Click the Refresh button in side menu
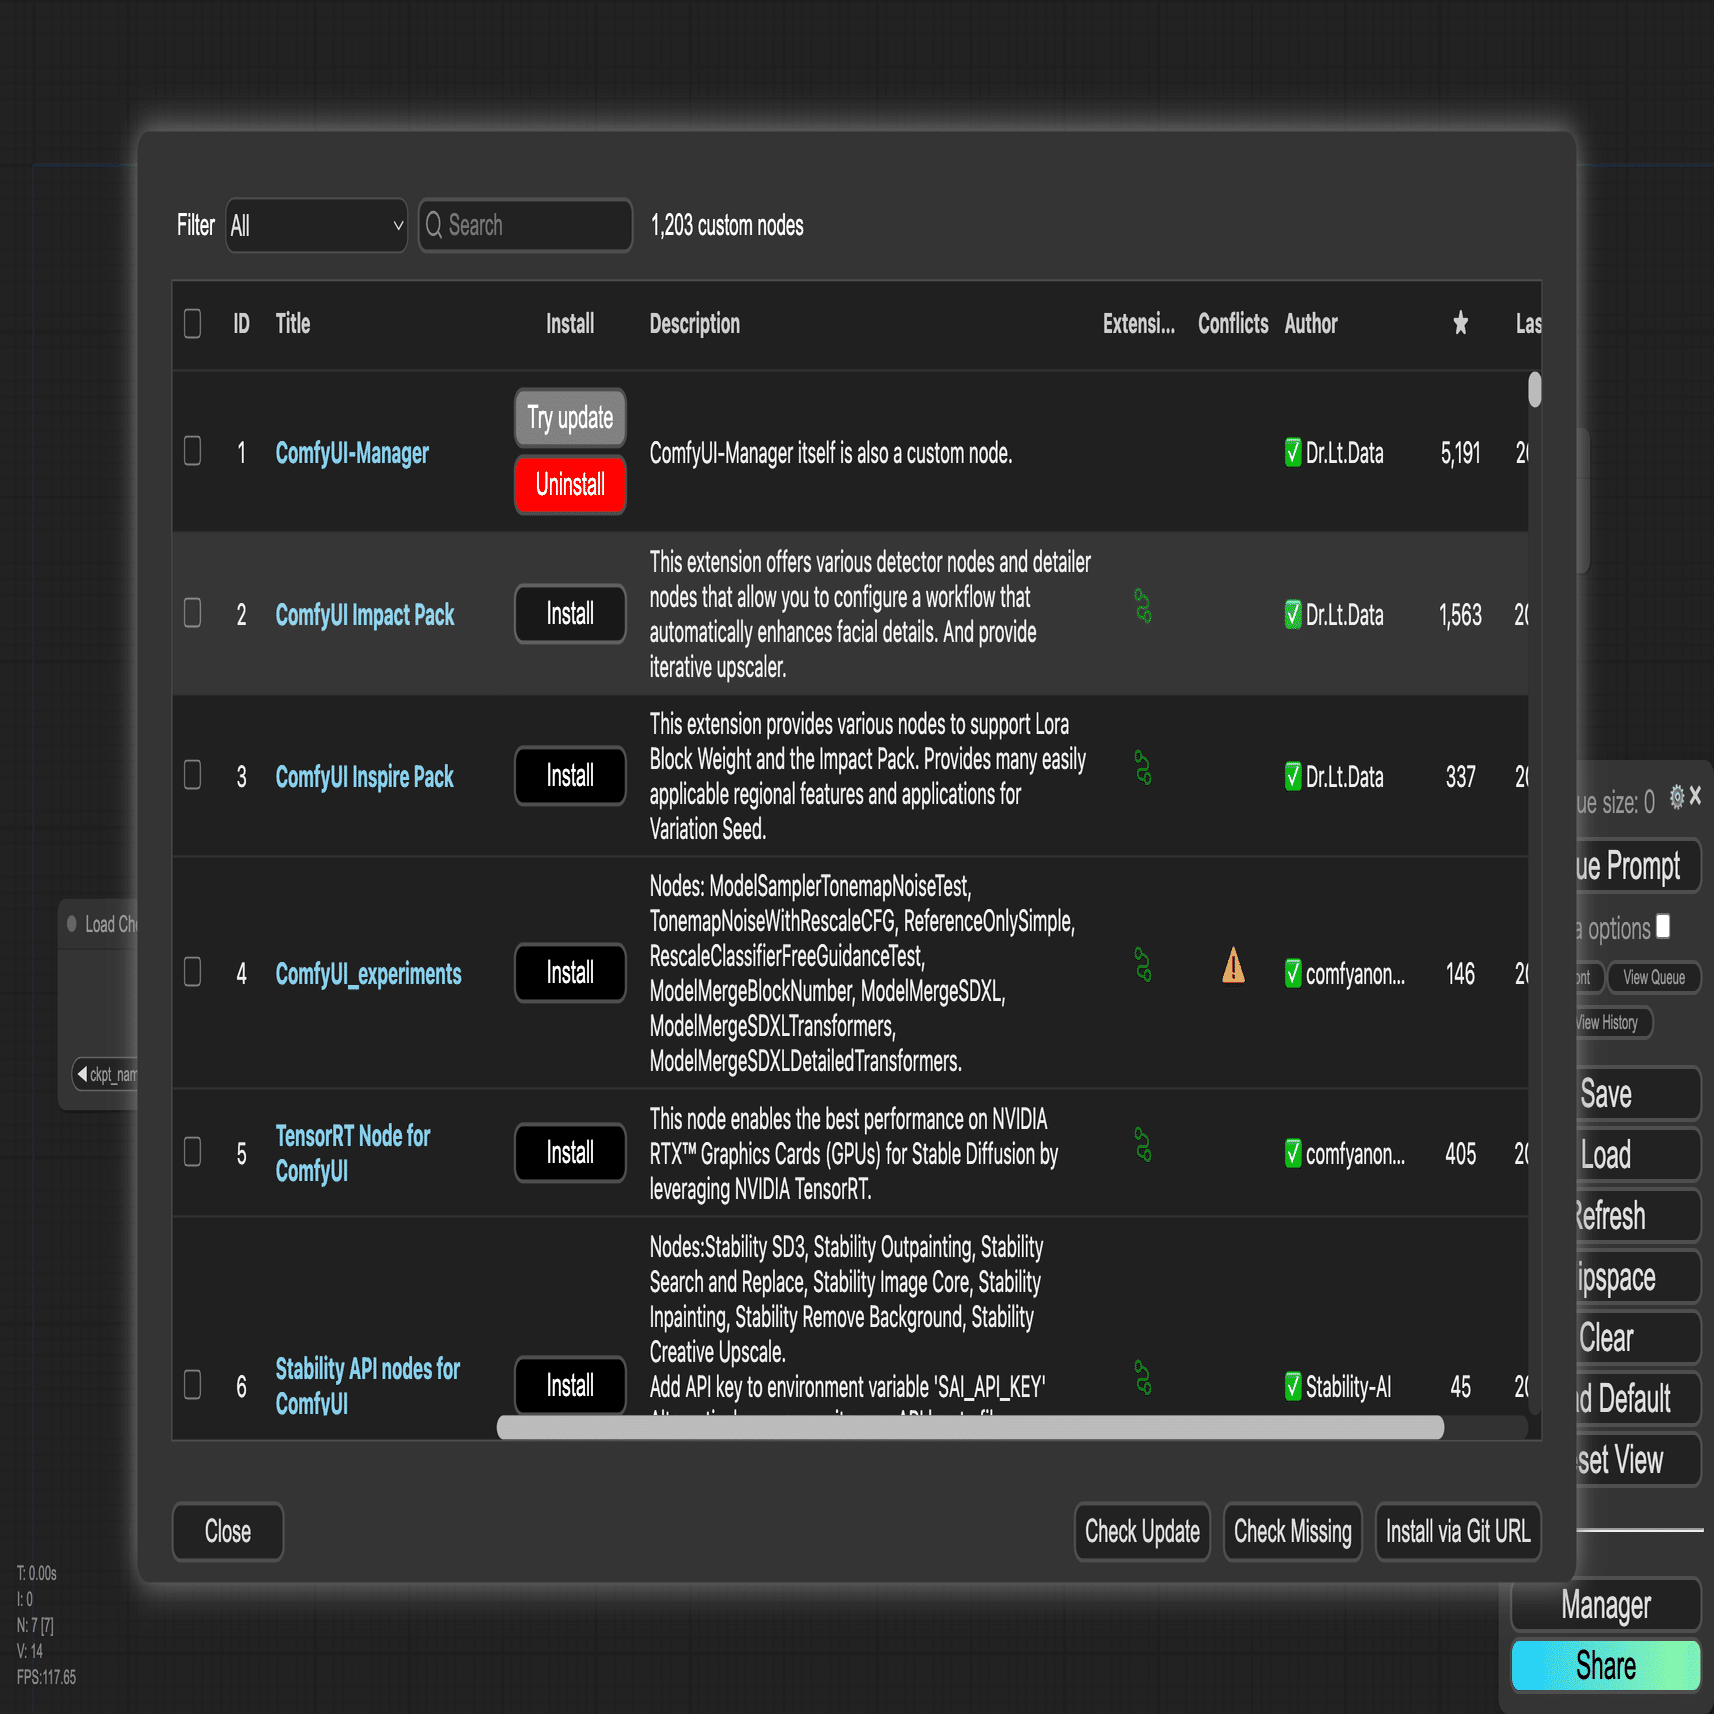1714x1714 pixels. (1638, 1216)
